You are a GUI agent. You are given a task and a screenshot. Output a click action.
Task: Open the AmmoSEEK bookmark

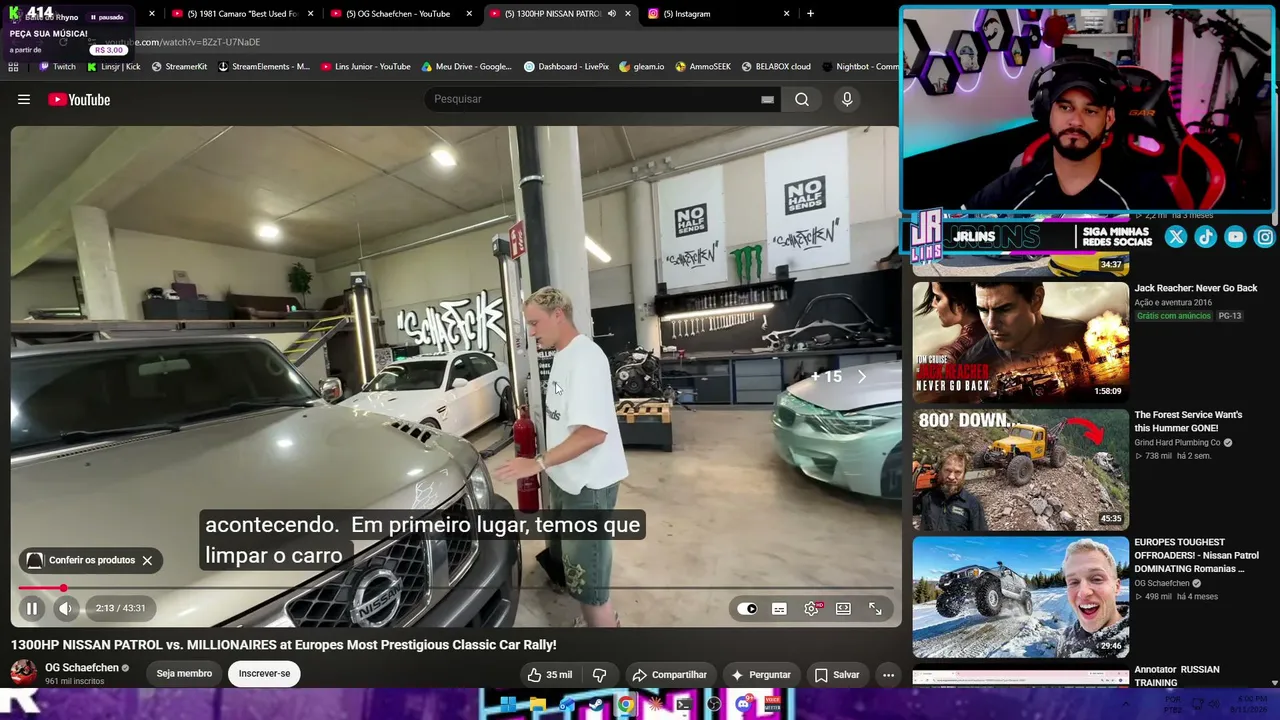pos(702,67)
